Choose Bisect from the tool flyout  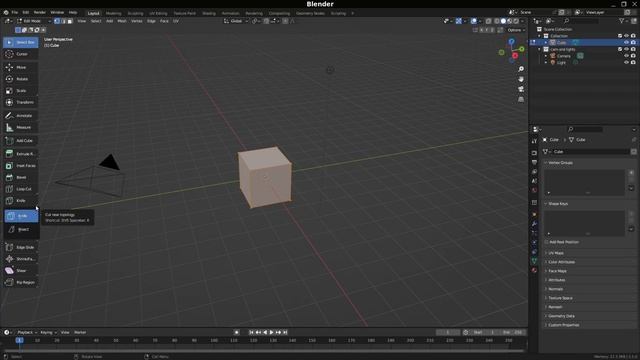tap(22, 229)
